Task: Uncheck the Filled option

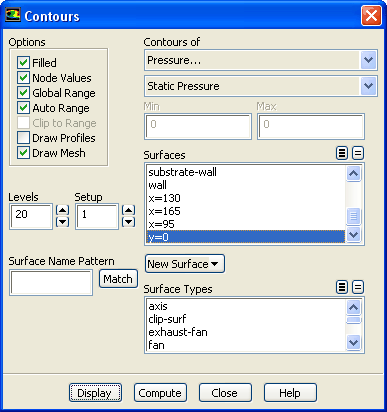Action: (x=23, y=63)
